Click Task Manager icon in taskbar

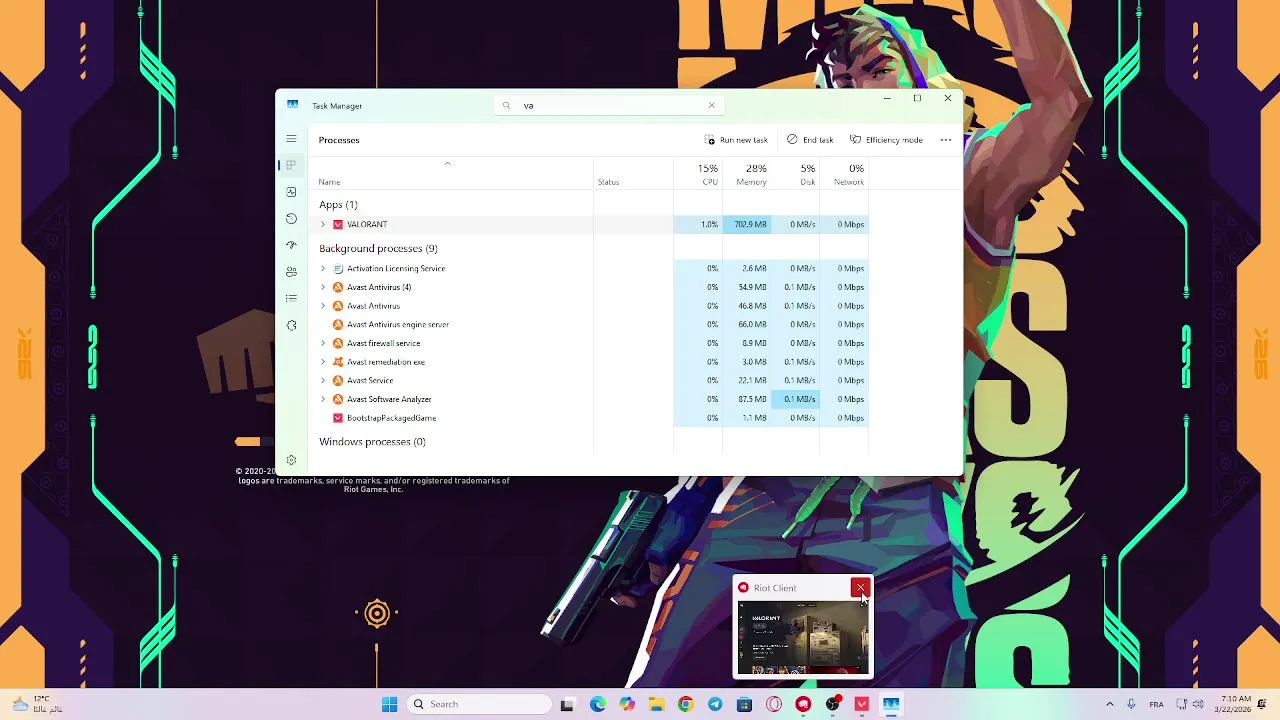coord(891,704)
